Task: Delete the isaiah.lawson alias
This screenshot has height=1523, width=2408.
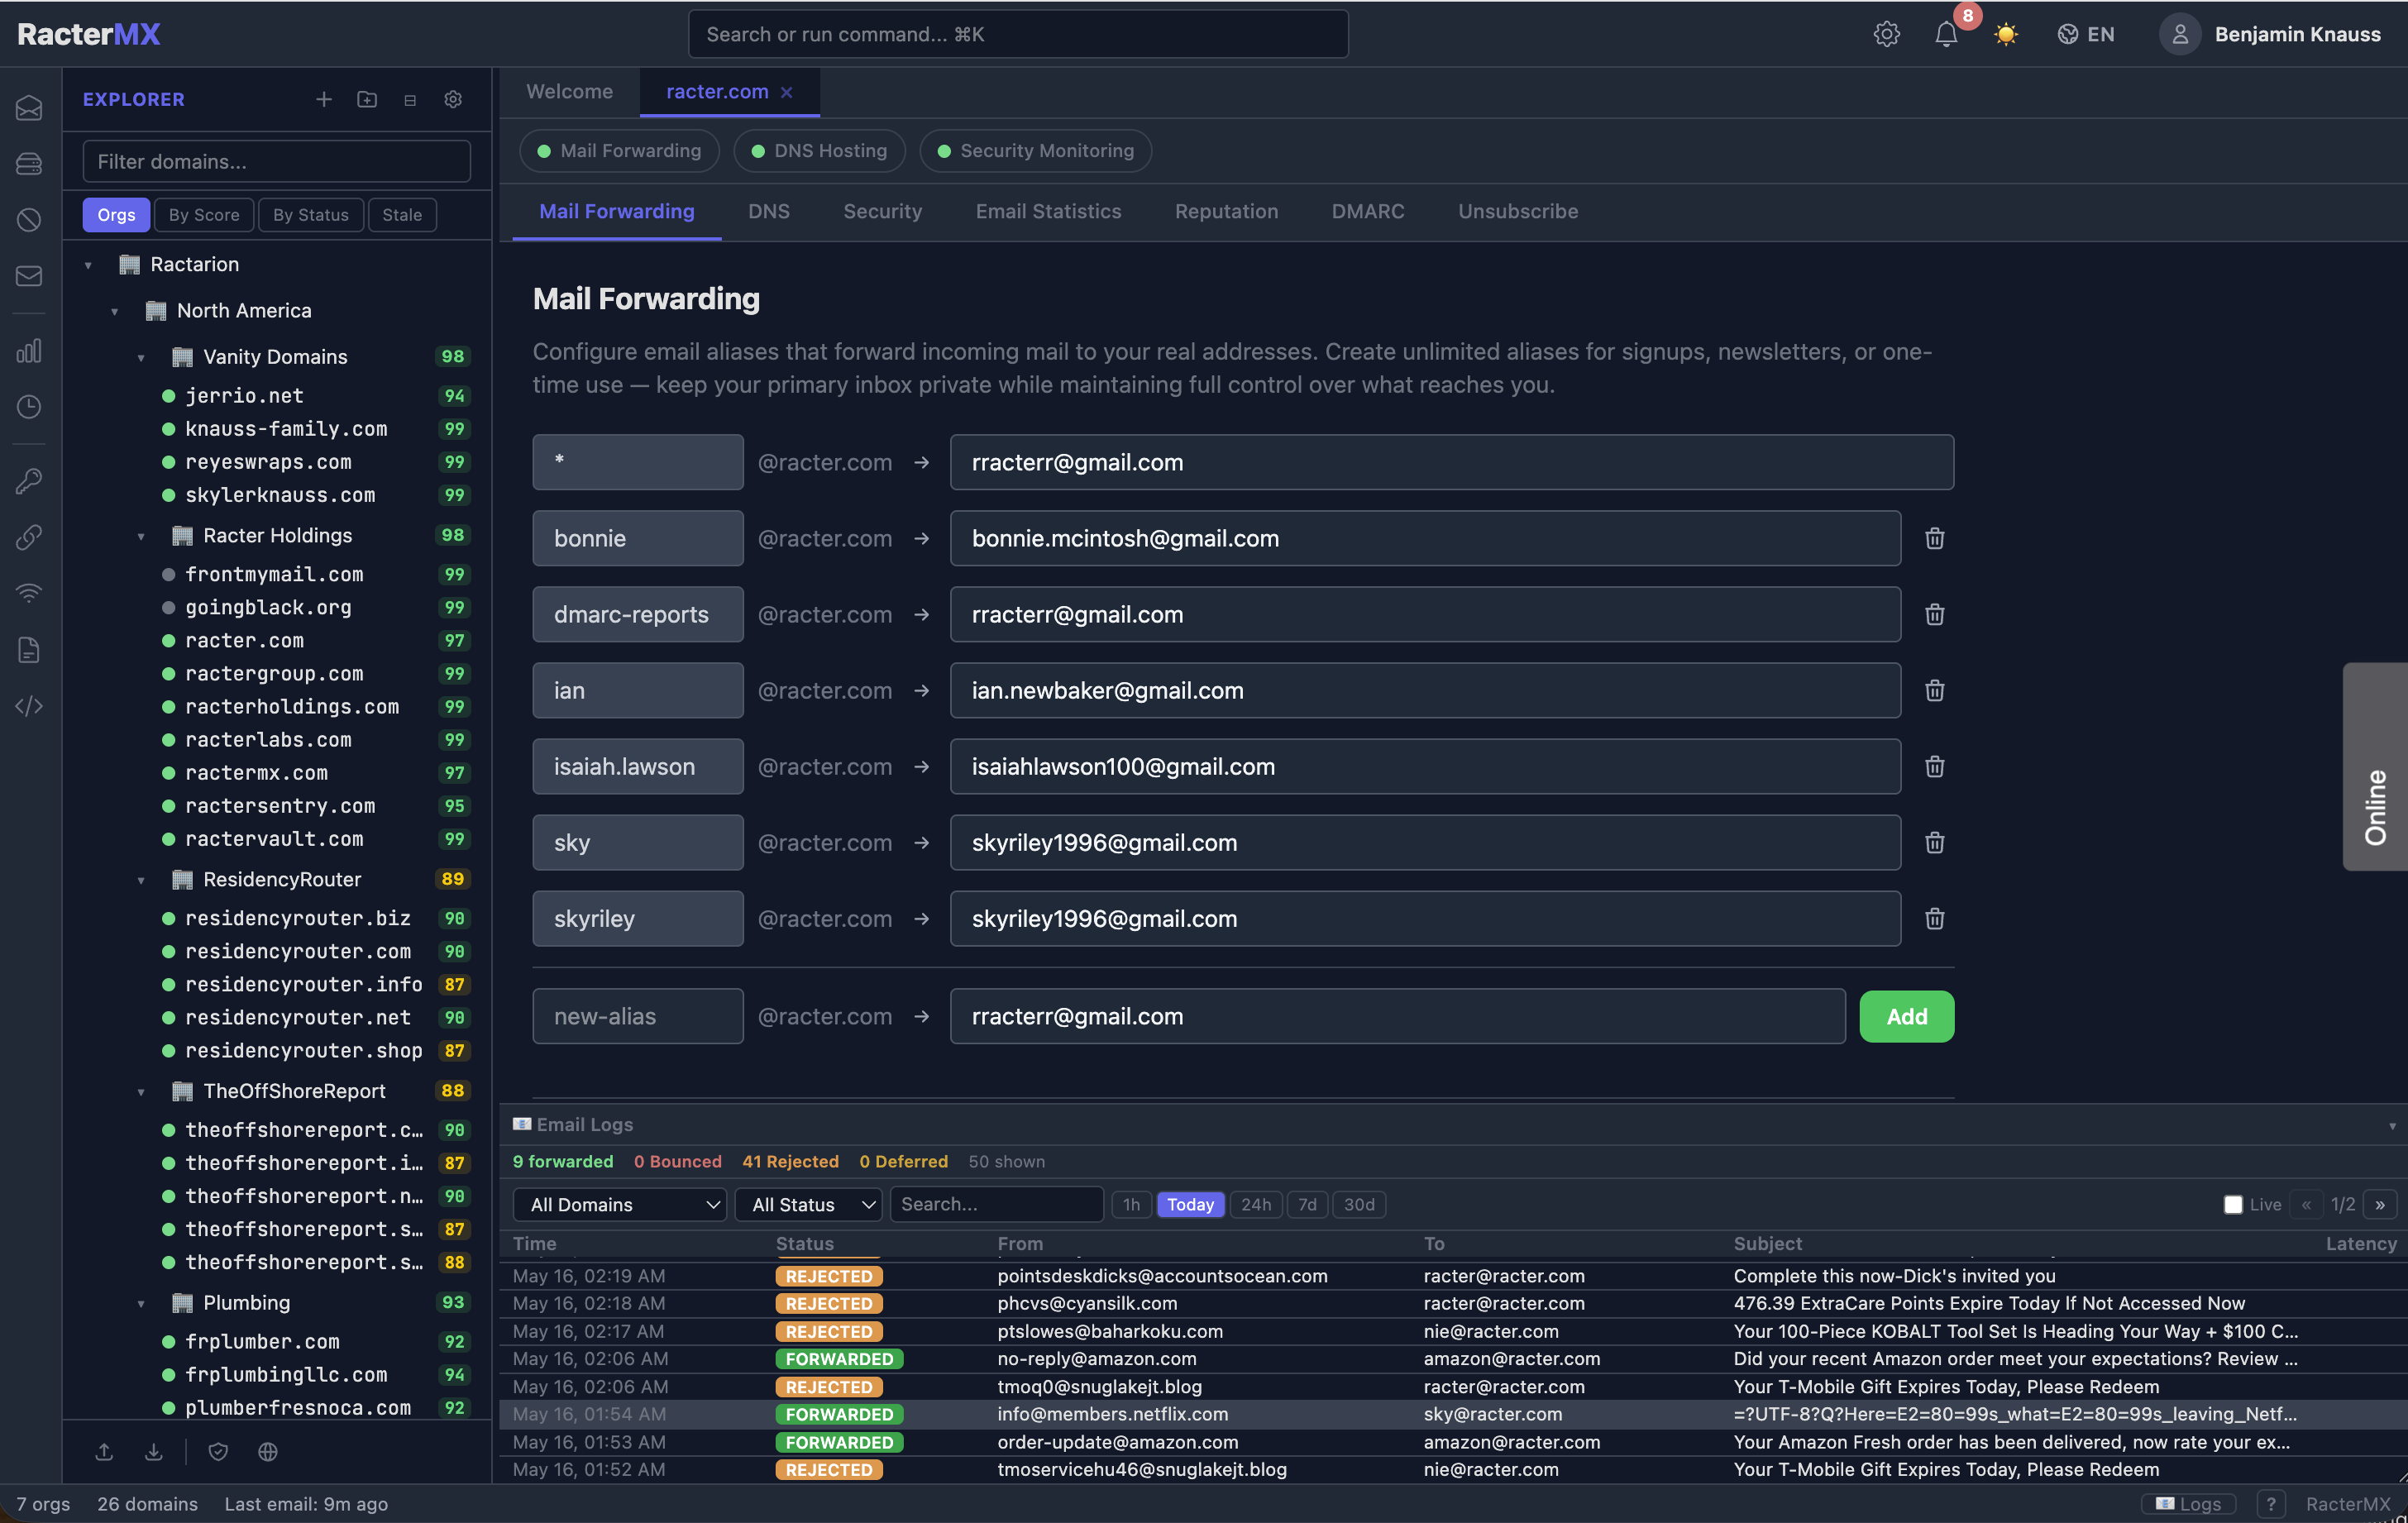Action: 1935,766
